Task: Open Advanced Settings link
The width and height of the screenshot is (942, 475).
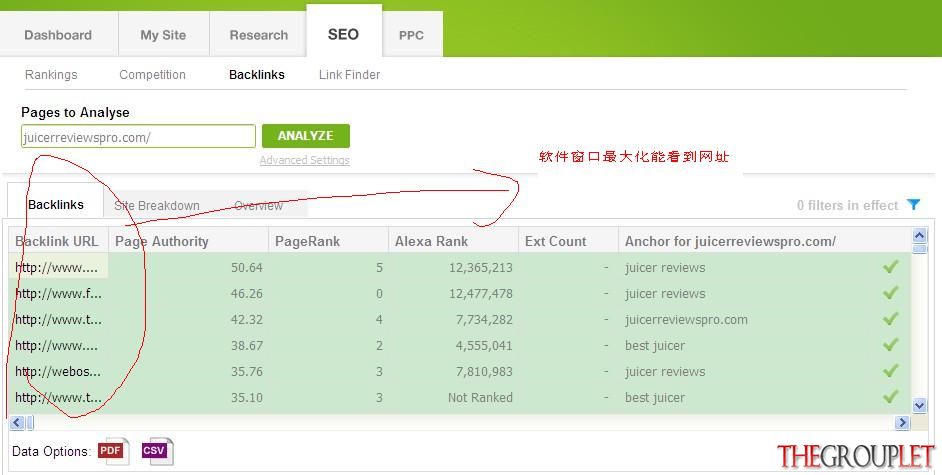Action: point(305,160)
